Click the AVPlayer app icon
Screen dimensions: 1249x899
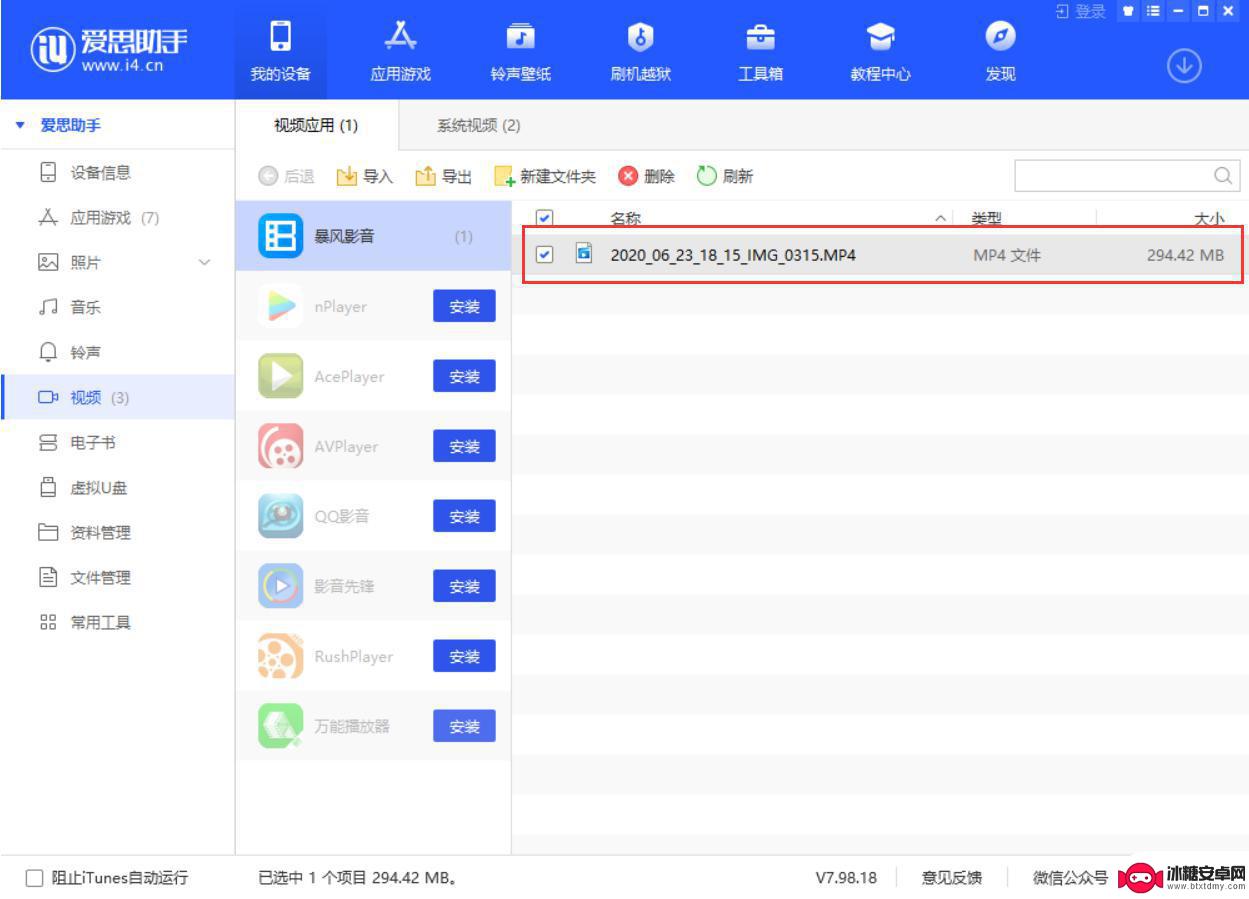[280, 446]
